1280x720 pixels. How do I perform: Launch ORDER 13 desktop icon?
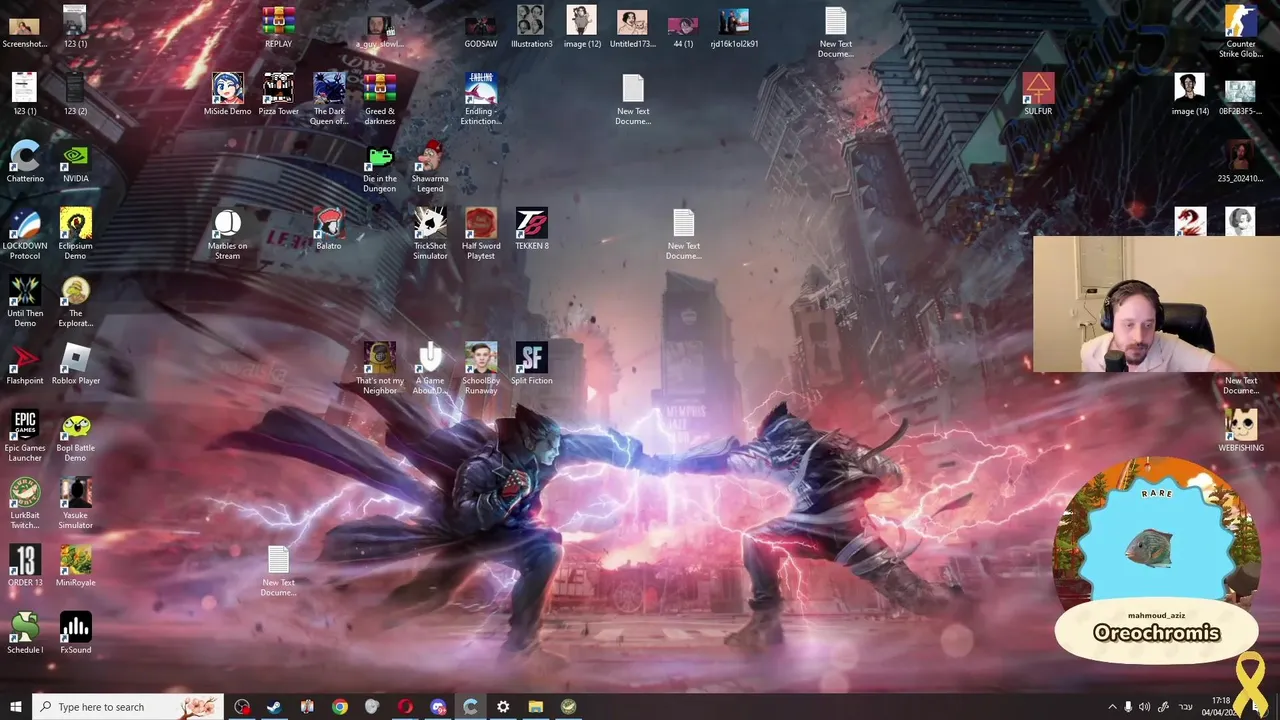pos(25,565)
